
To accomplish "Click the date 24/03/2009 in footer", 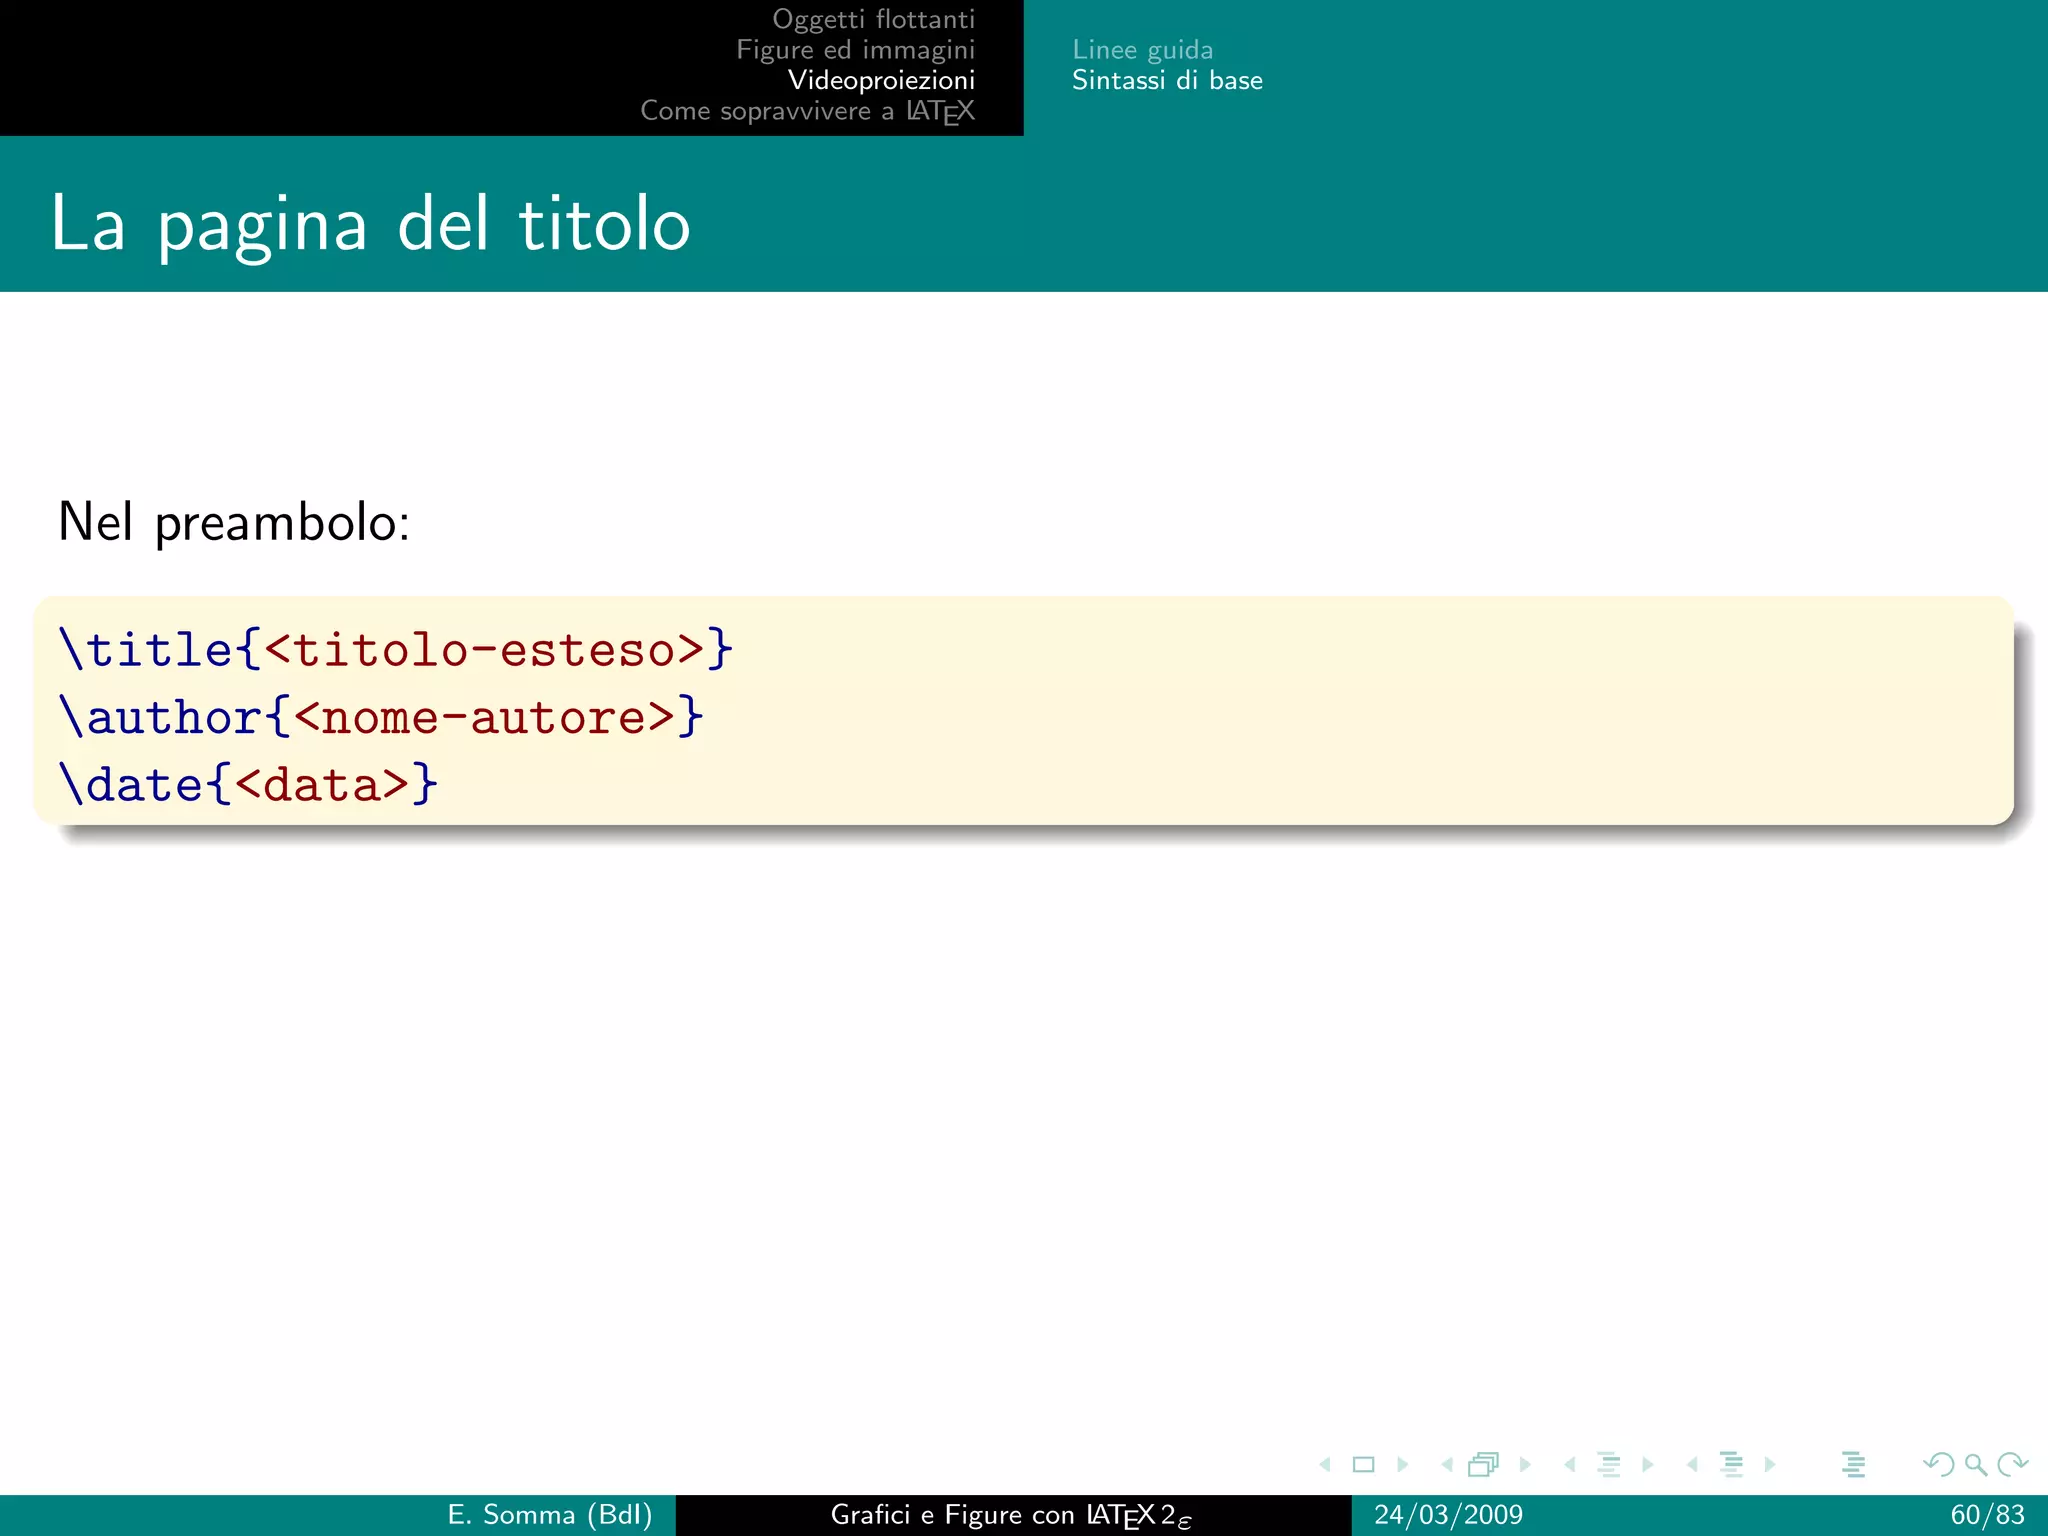I will [x=1448, y=1515].
